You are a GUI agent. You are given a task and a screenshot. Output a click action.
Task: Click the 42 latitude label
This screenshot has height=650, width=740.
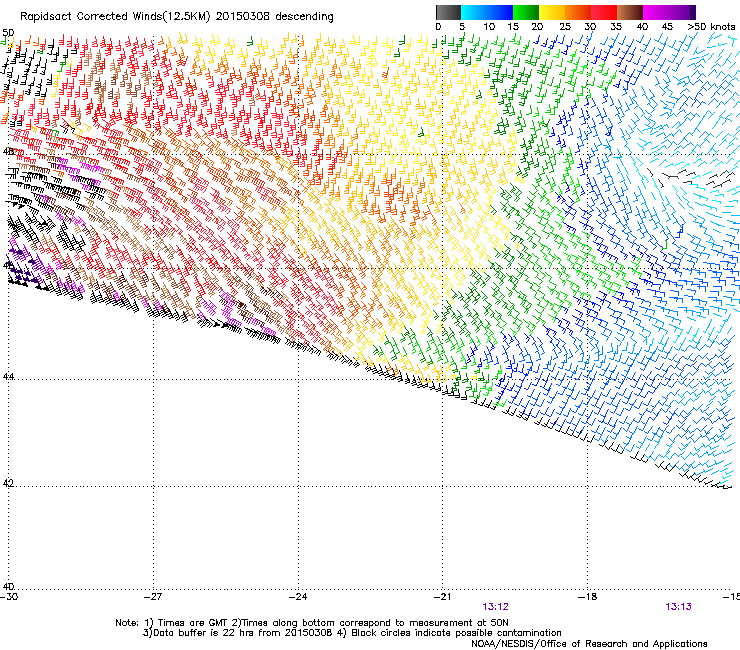8,483
